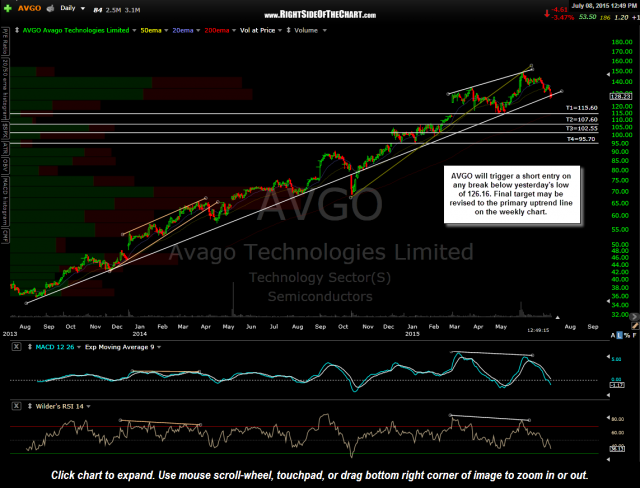
Task: Select the OBV side tab
Action: click(5, 166)
